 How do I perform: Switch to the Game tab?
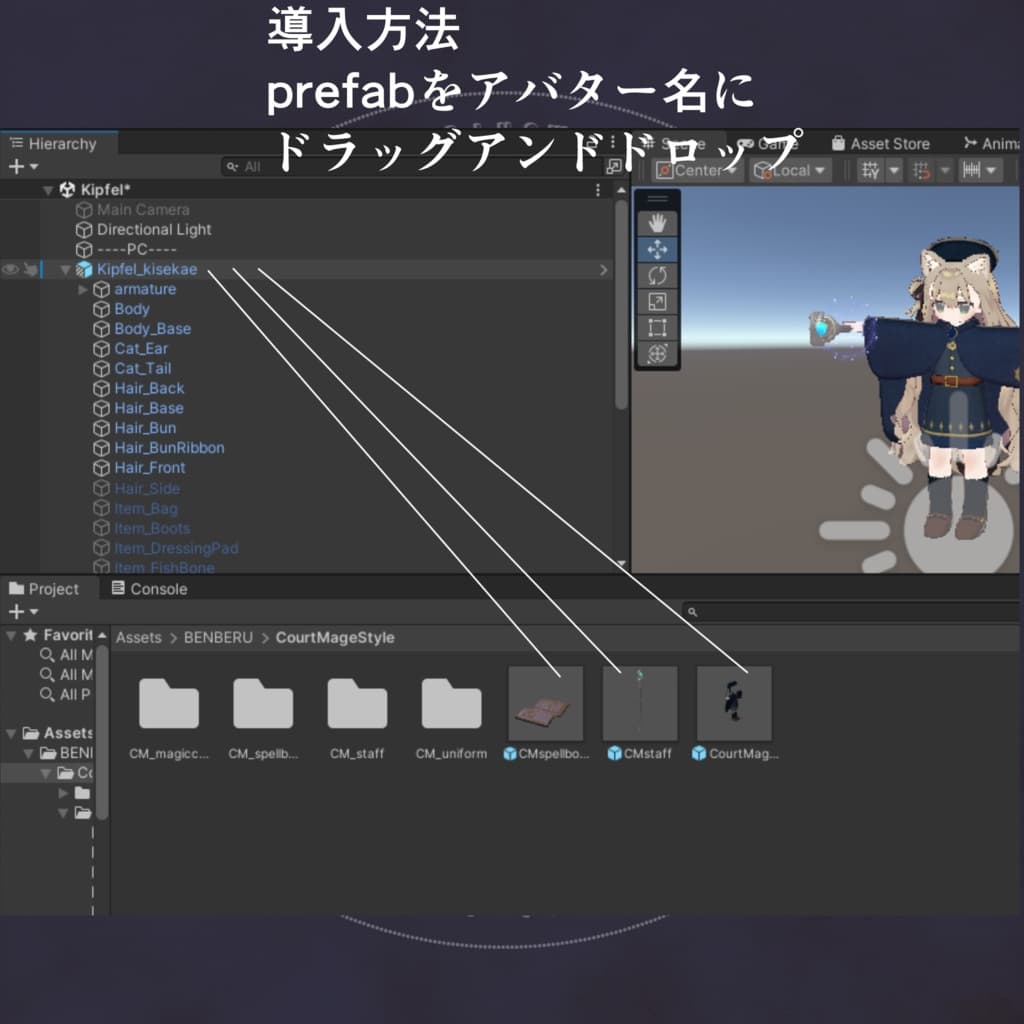(774, 143)
